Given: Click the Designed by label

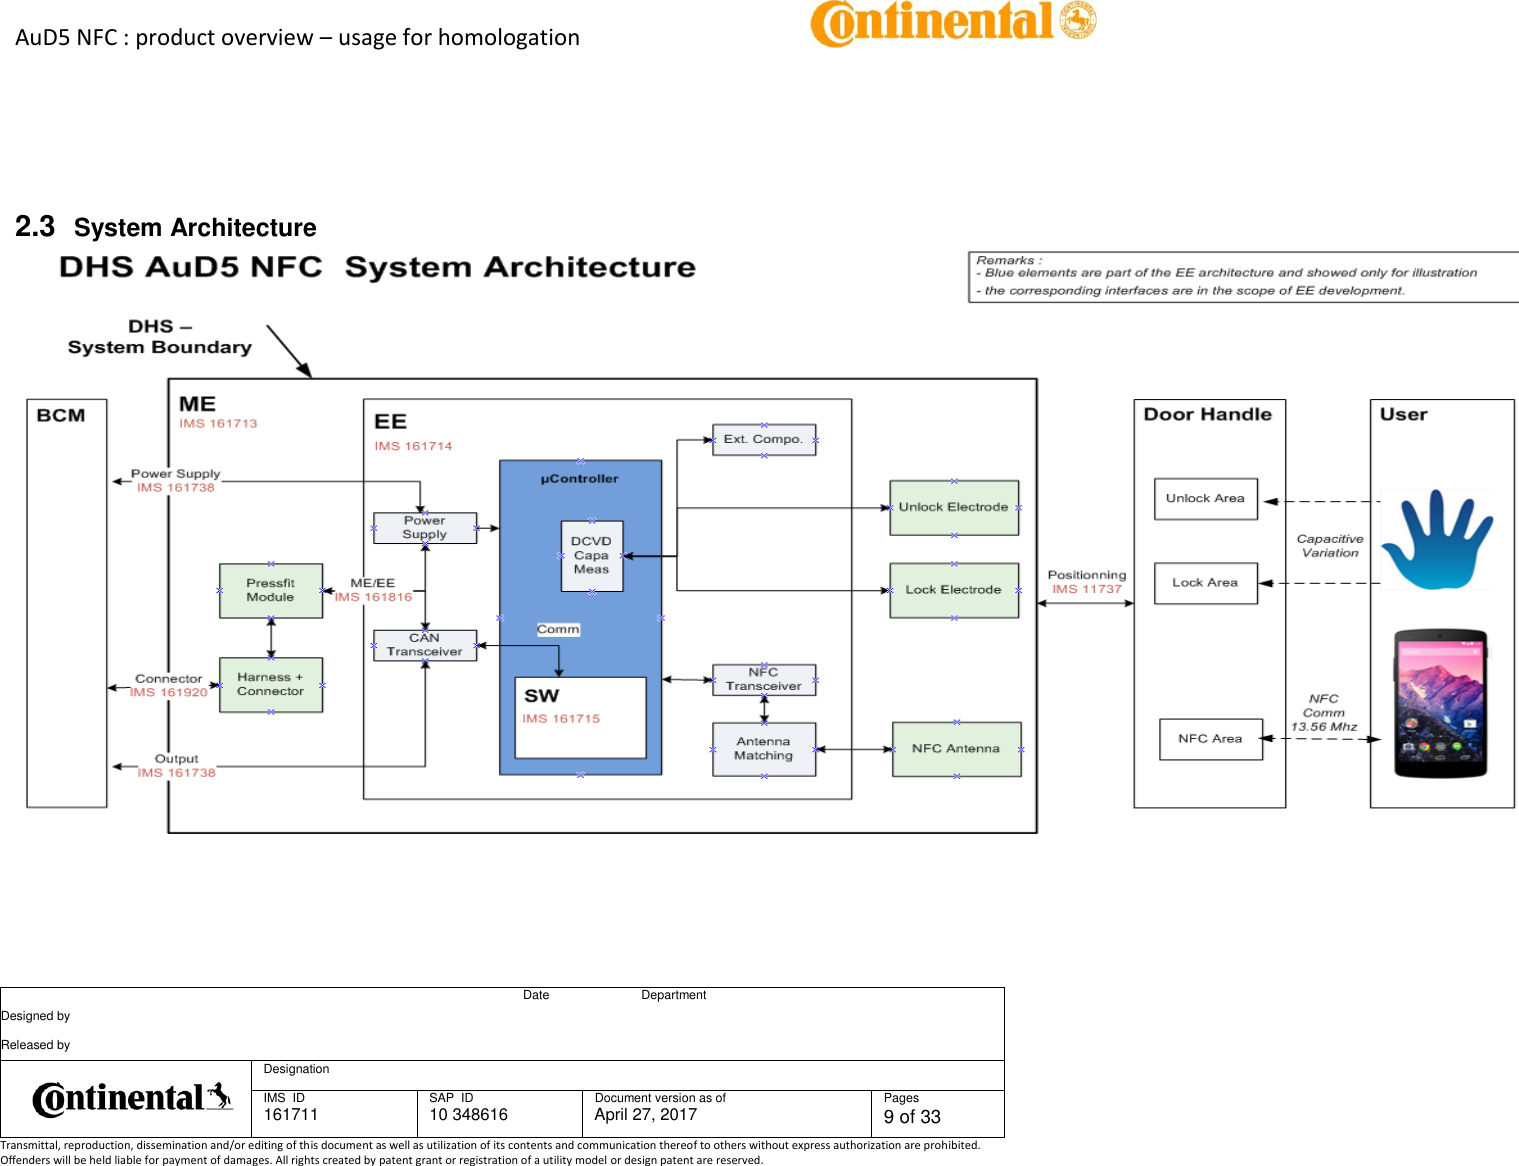Looking at the screenshot, I should click(36, 1016).
